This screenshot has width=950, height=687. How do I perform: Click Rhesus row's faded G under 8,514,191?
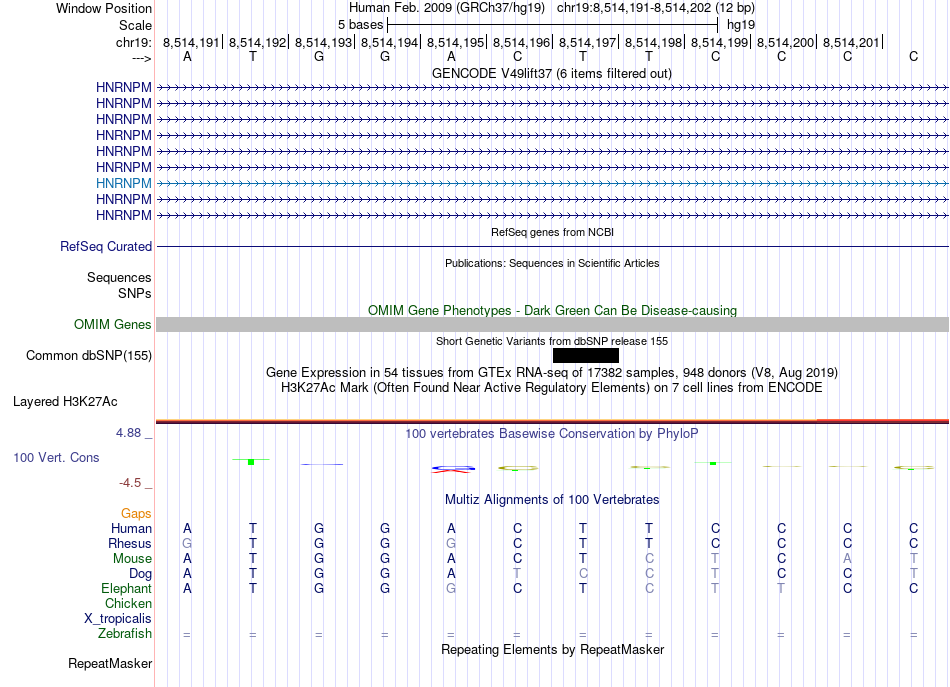point(187,543)
